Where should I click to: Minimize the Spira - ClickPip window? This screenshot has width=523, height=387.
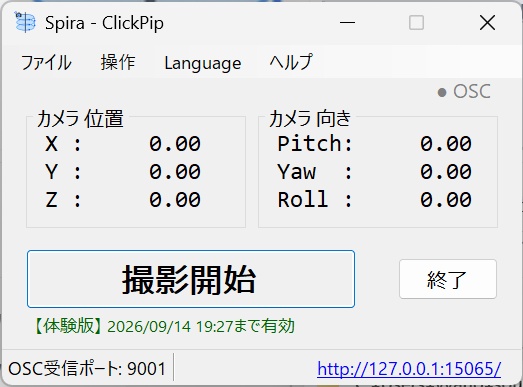coord(347,23)
